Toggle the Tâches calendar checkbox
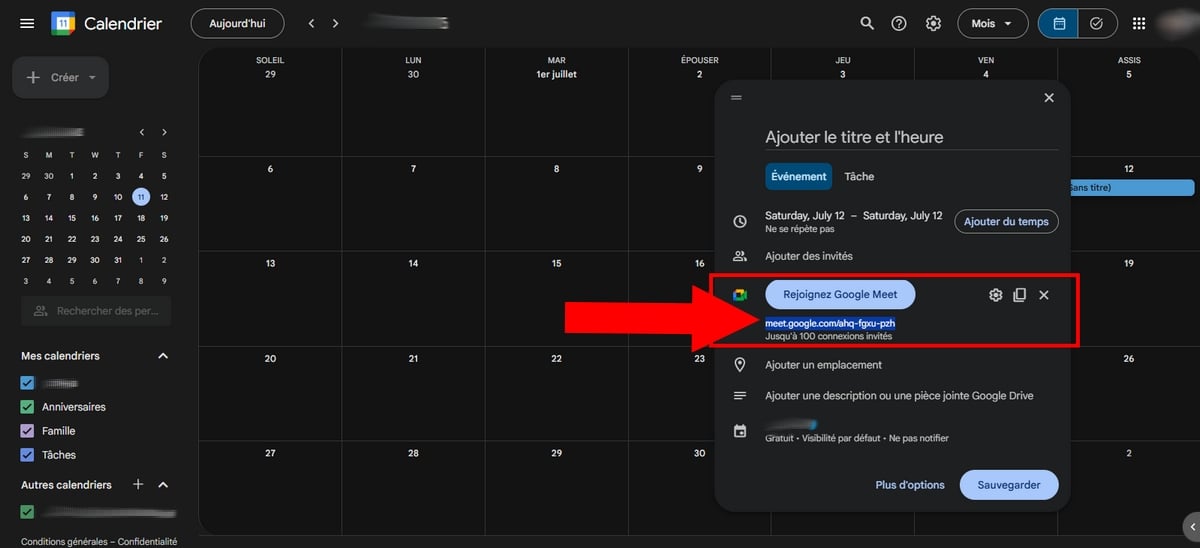This screenshot has height=548, width=1200. (x=28, y=455)
